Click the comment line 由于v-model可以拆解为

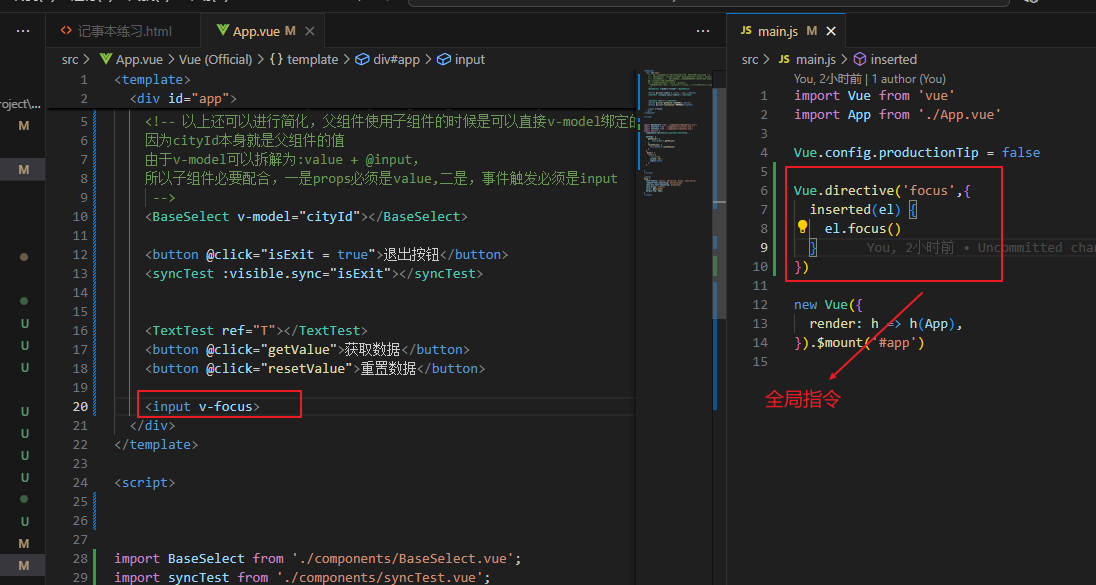tap(282, 159)
